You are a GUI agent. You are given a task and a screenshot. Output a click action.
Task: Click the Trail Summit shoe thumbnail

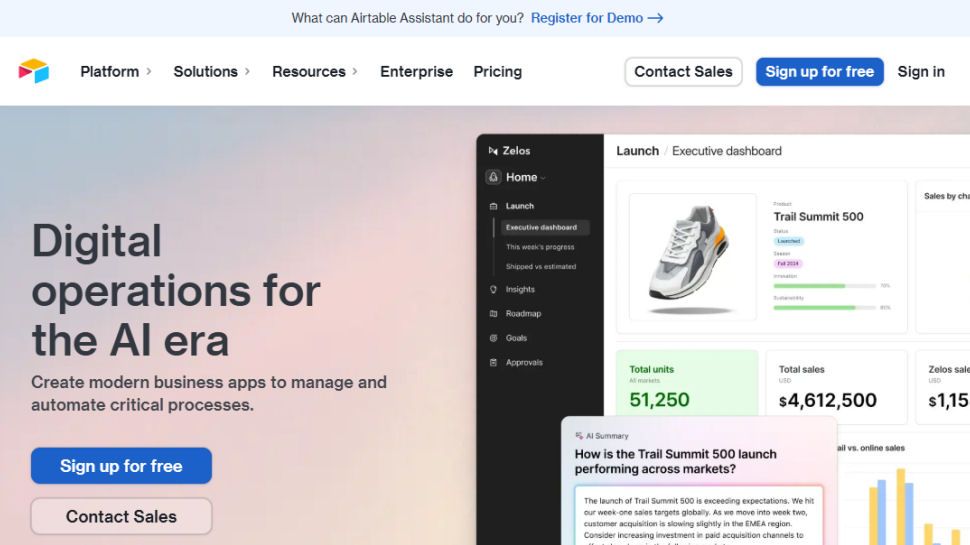pos(692,256)
